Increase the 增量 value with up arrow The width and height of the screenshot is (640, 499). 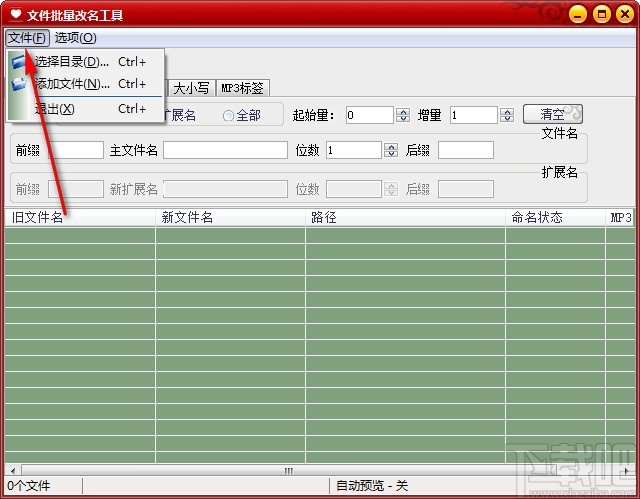pos(507,111)
